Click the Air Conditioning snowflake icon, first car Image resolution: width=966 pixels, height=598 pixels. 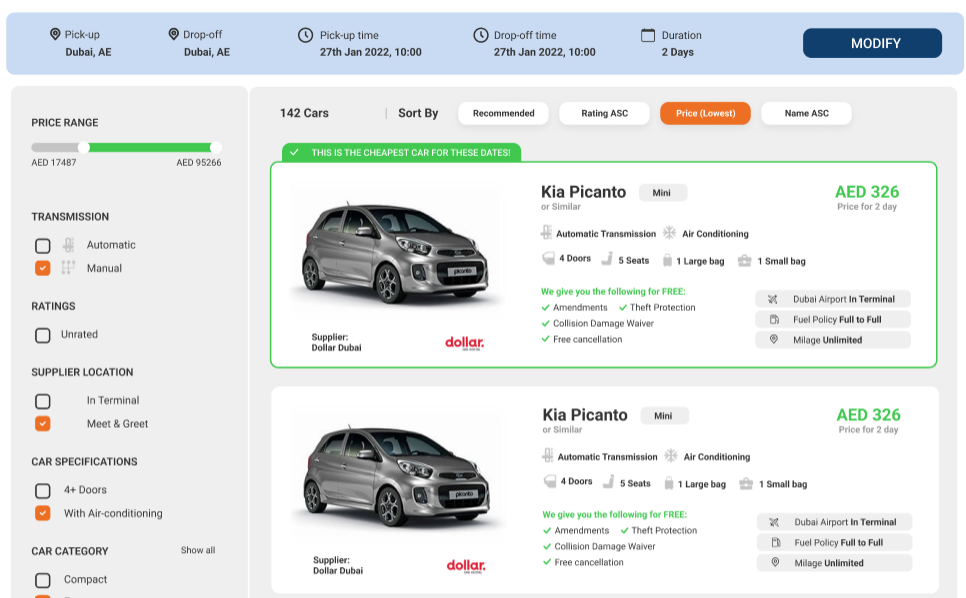[x=669, y=233]
